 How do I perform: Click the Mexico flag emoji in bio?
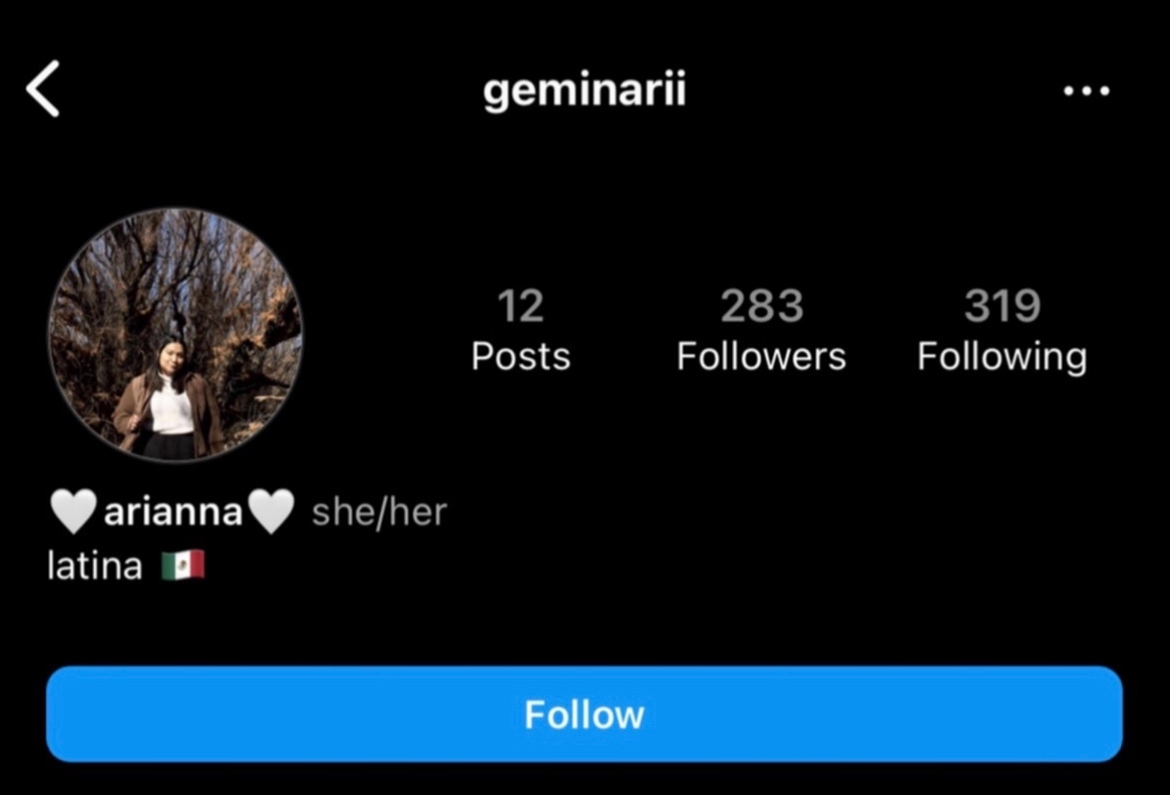(x=183, y=565)
